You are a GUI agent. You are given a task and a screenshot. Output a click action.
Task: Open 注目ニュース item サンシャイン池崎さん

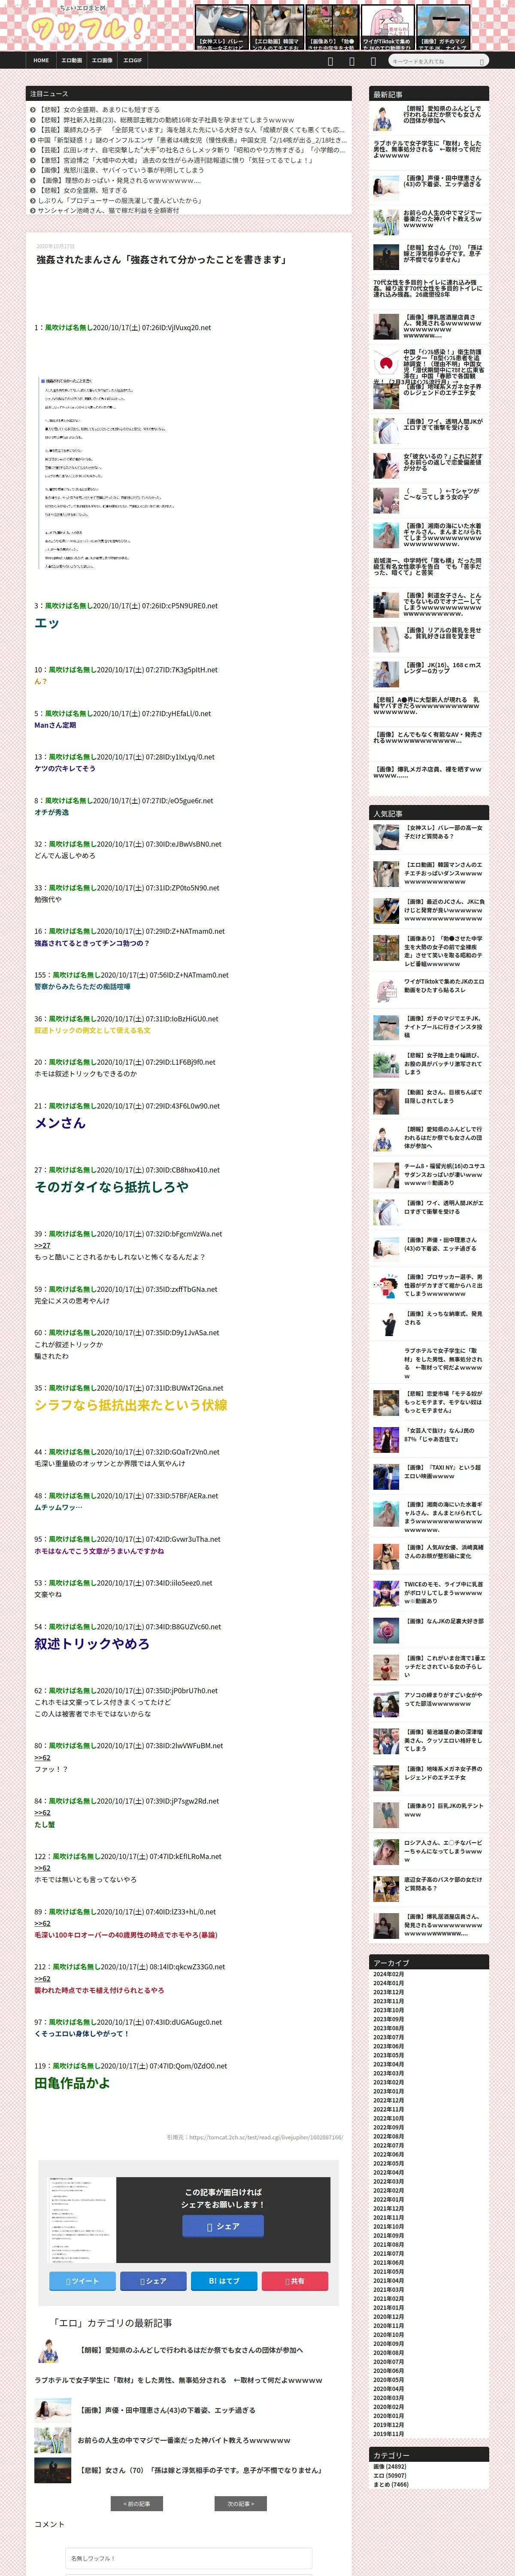pos(108,210)
